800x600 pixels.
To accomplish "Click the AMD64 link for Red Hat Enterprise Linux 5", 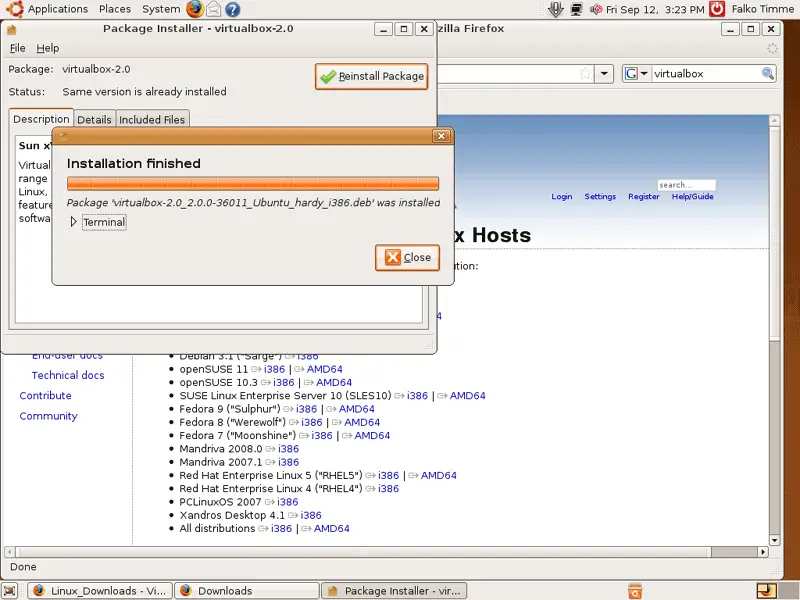I will [x=438, y=476].
